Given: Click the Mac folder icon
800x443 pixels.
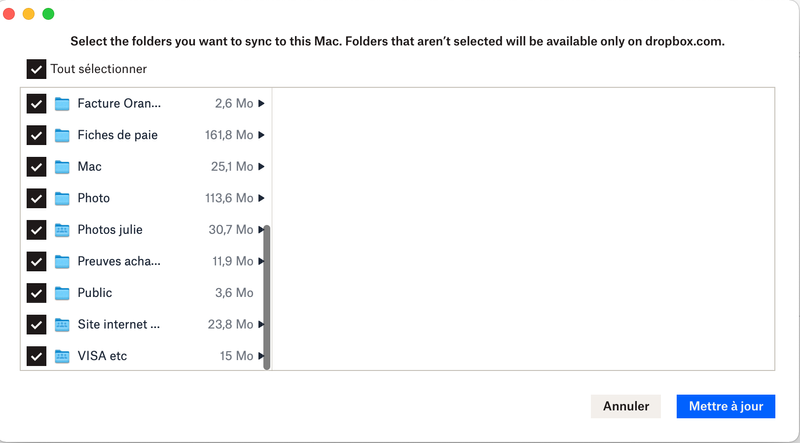Looking at the screenshot, I should pyautogui.click(x=63, y=166).
